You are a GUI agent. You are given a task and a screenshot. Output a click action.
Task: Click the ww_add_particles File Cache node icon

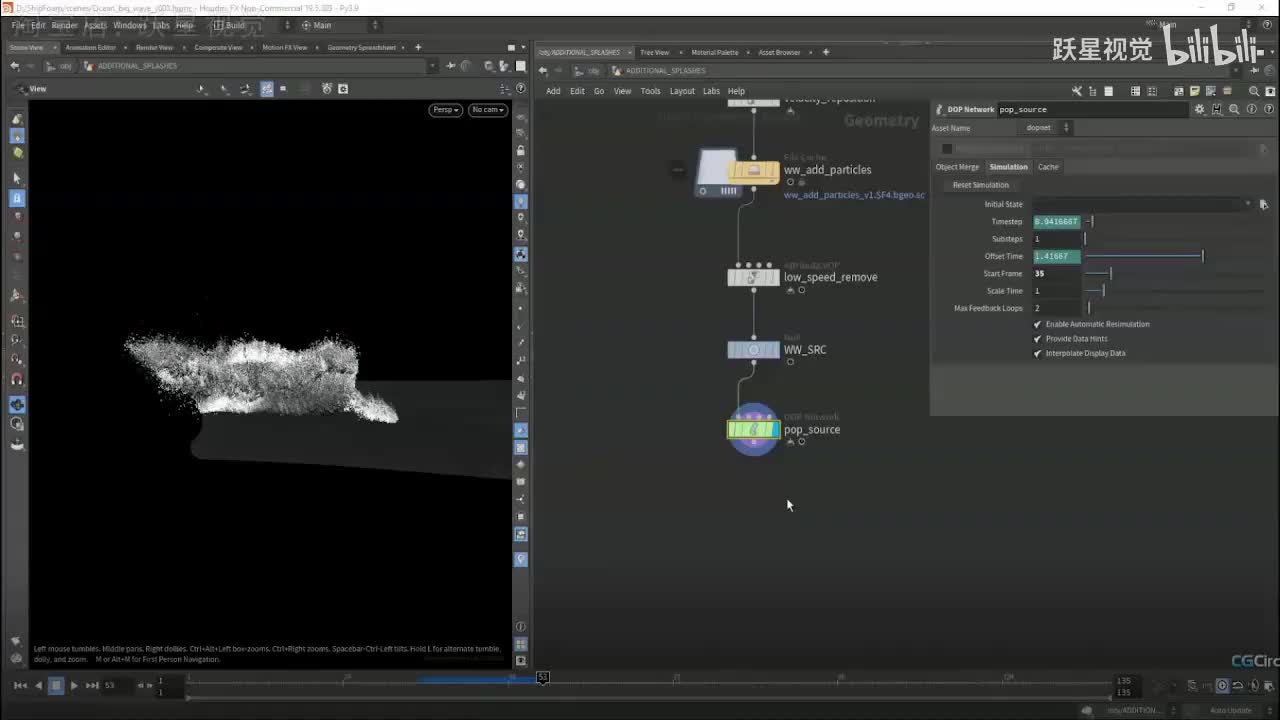click(x=753, y=171)
